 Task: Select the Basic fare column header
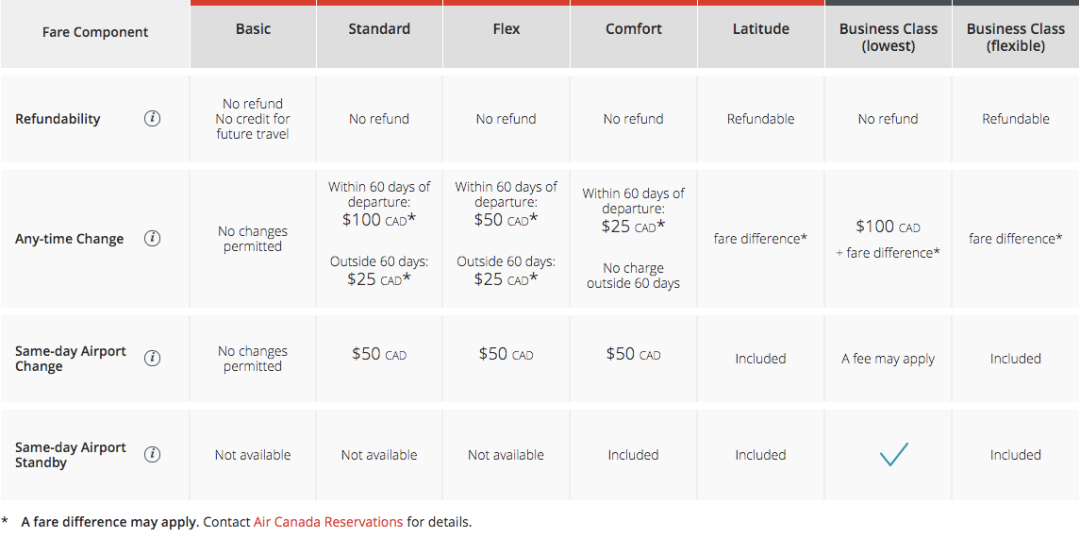point(253,30)
